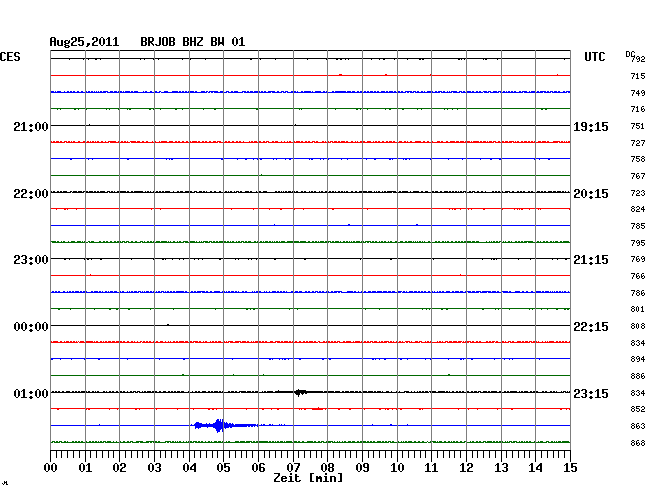Screen dimensions: 650x494
Task: Select the offset value 727
Action: point(638,143)
